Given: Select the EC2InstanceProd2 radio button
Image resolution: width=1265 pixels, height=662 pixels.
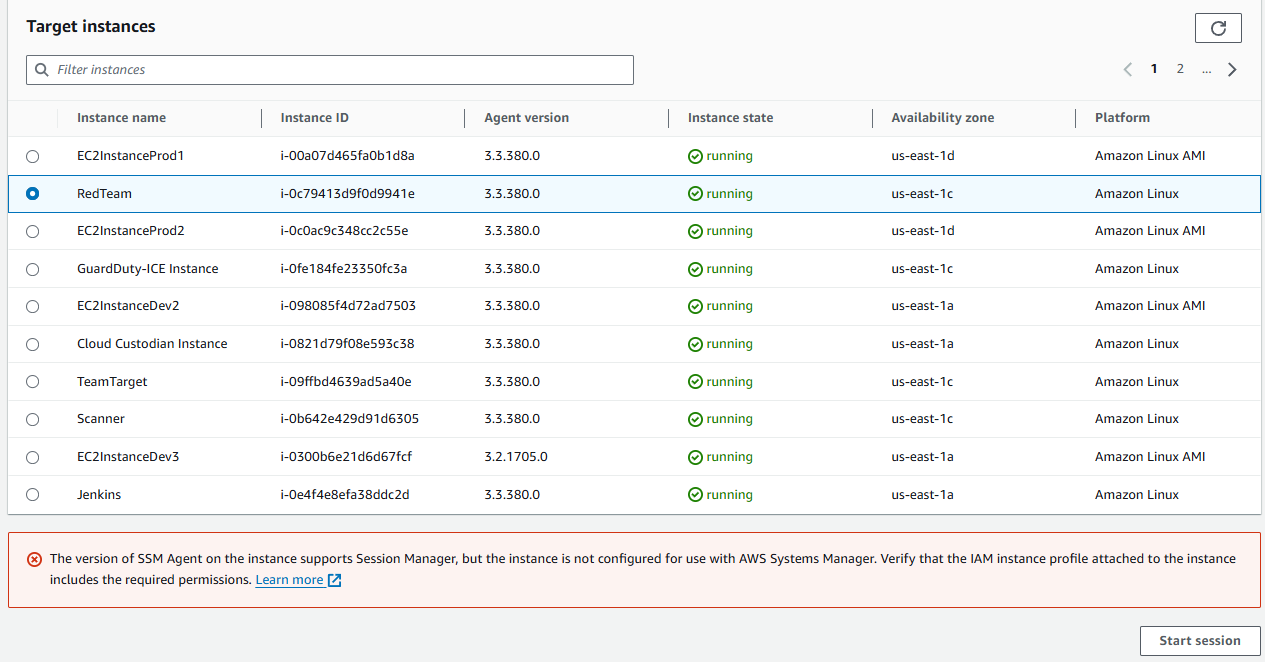Looking at the screenshot, I should [33, 231].
